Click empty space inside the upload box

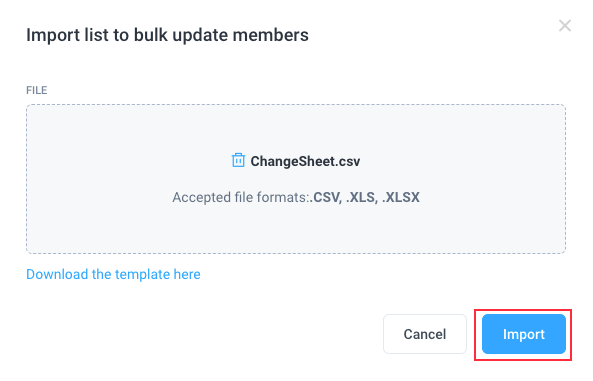113,227
